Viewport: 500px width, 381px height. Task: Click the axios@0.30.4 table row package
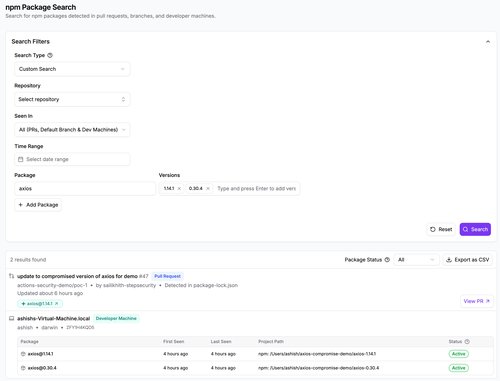click(42, 368)
